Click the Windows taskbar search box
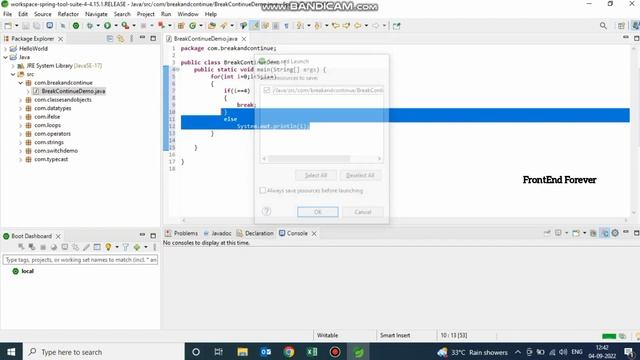The image size is (640, 360). [104, 352]
